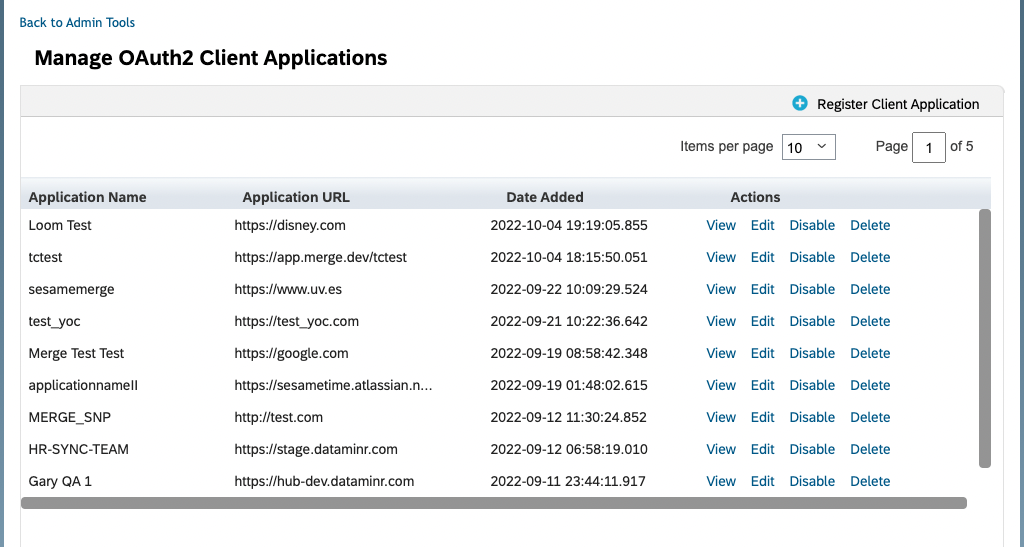Click the Application Name column header

click(87, 197)
